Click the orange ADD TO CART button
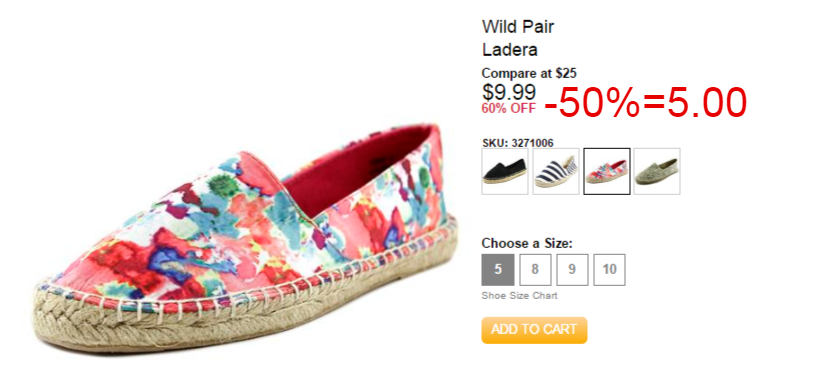Image resolution: width=820 pixels, height=368 pixels. point(534,330)
